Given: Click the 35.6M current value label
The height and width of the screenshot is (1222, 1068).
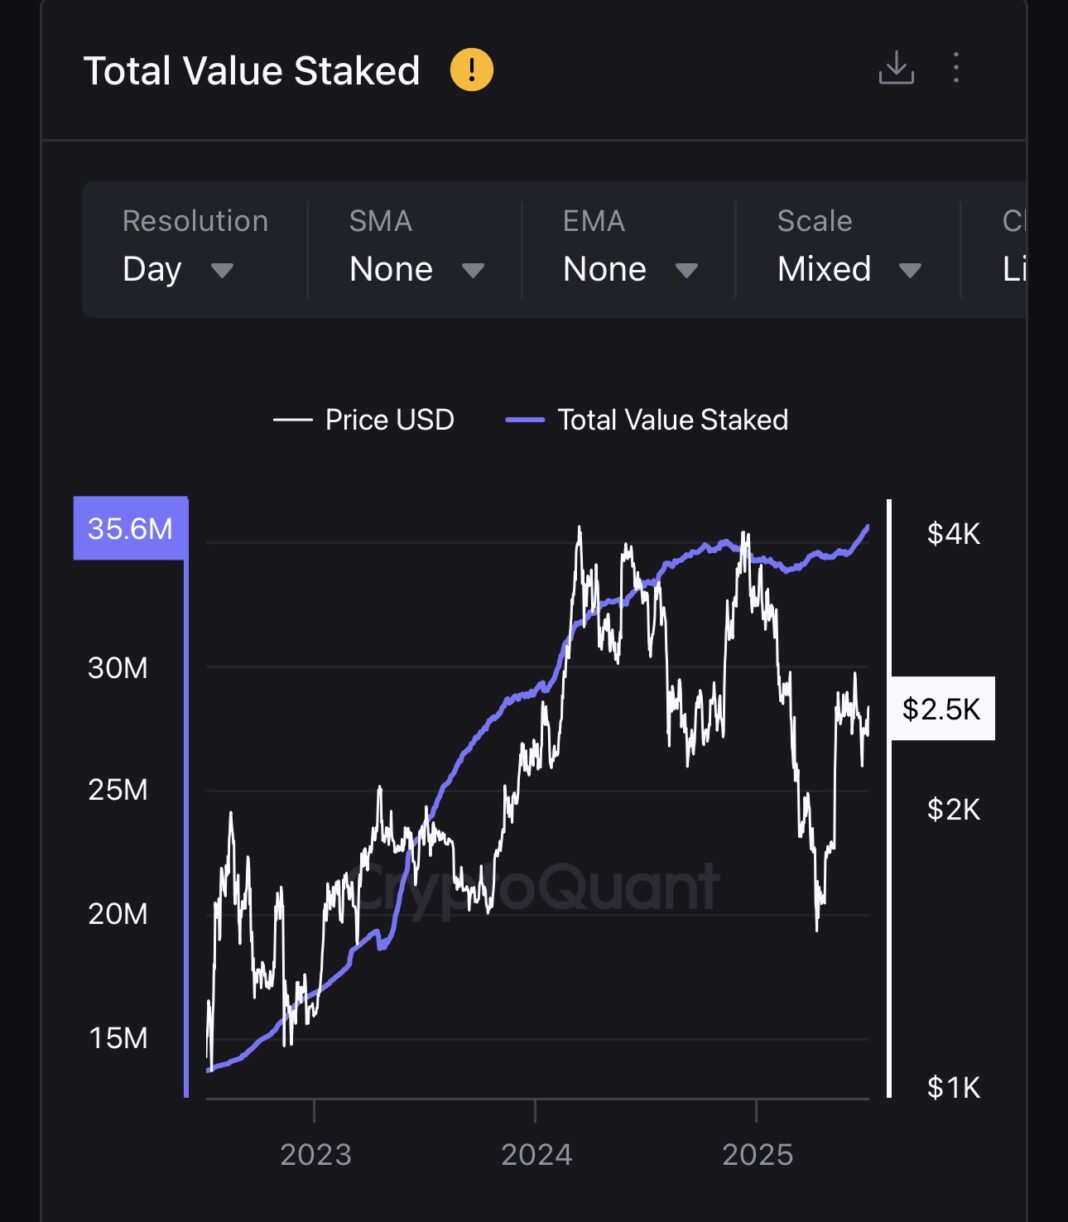Looking at the screenshot, I should click(x=130, y=528).
